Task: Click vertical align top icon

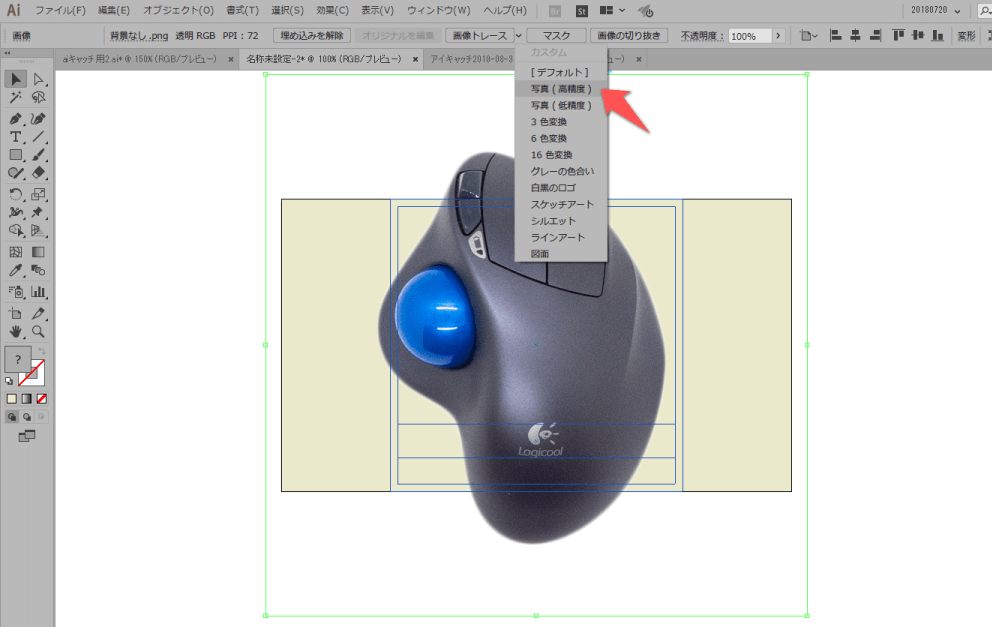Action: (898, 35)
